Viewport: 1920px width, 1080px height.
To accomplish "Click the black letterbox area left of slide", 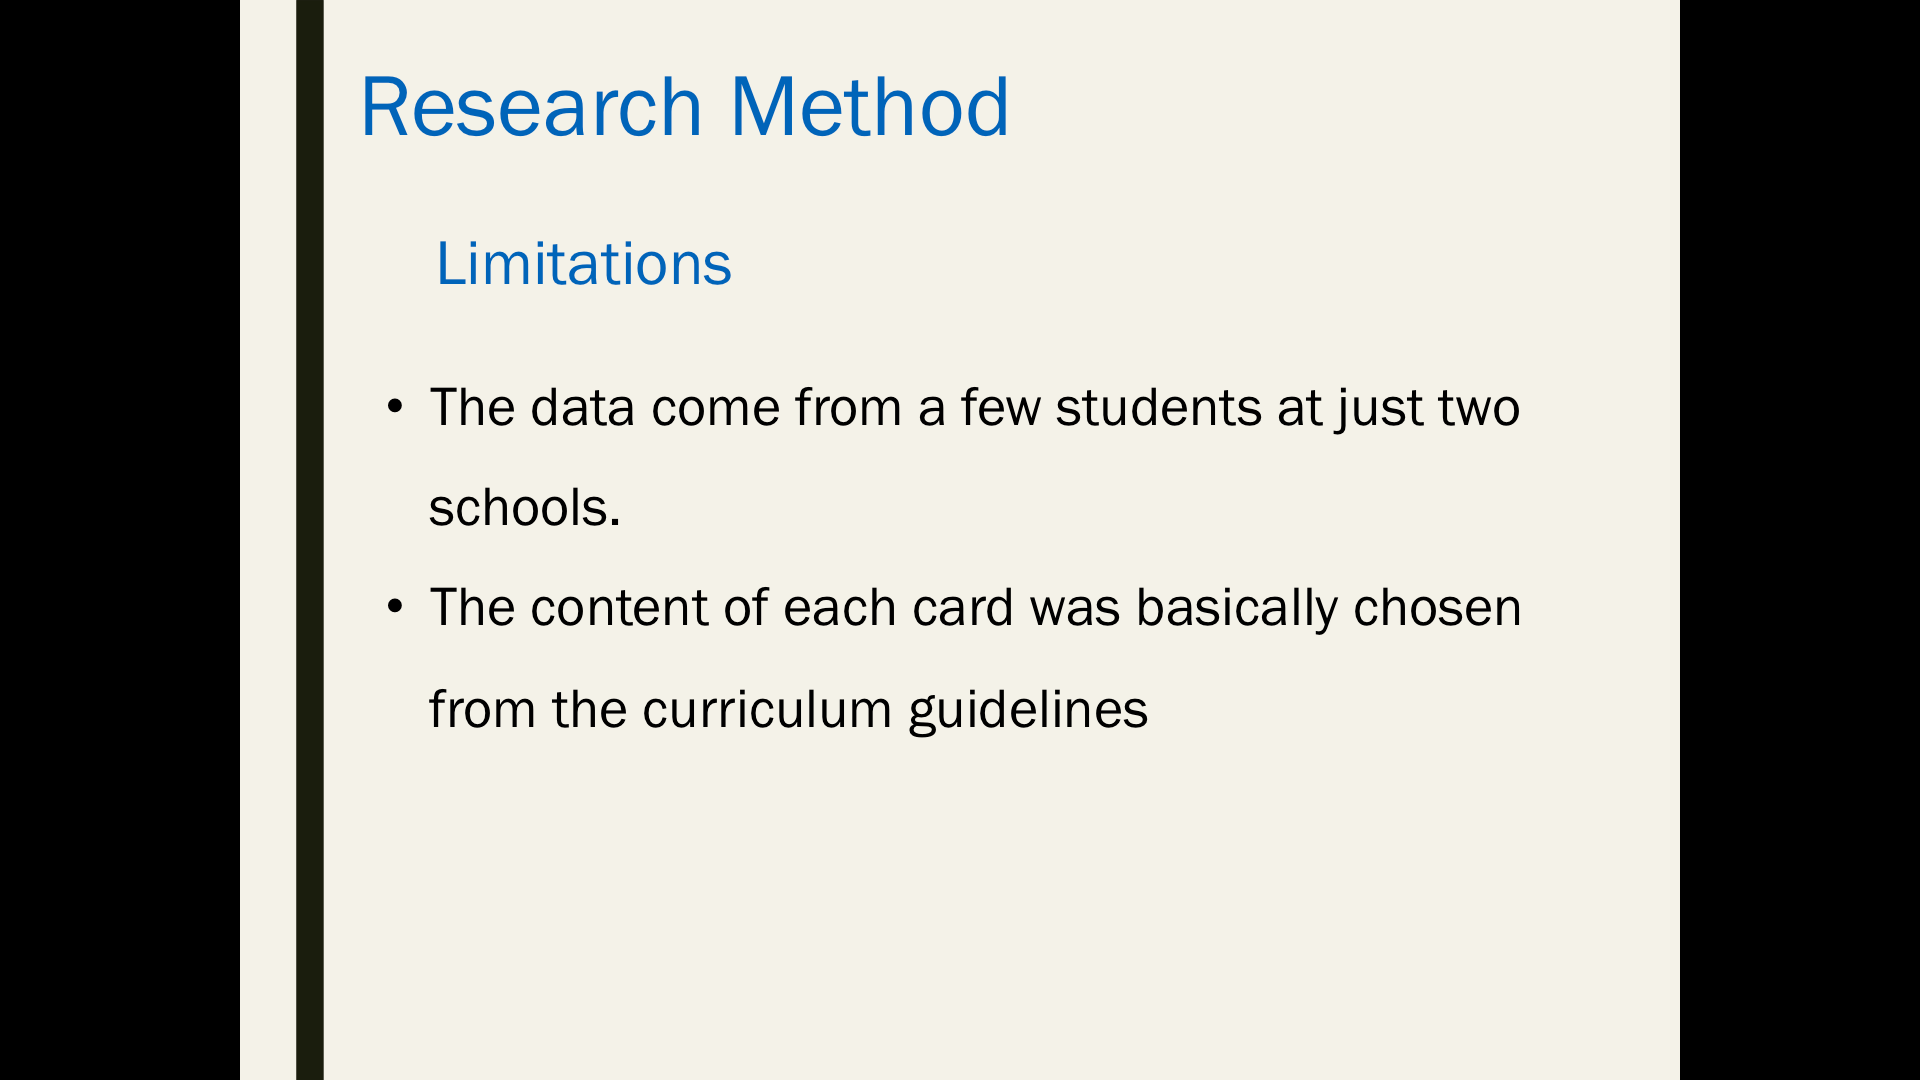I will [x=120, y=540].
